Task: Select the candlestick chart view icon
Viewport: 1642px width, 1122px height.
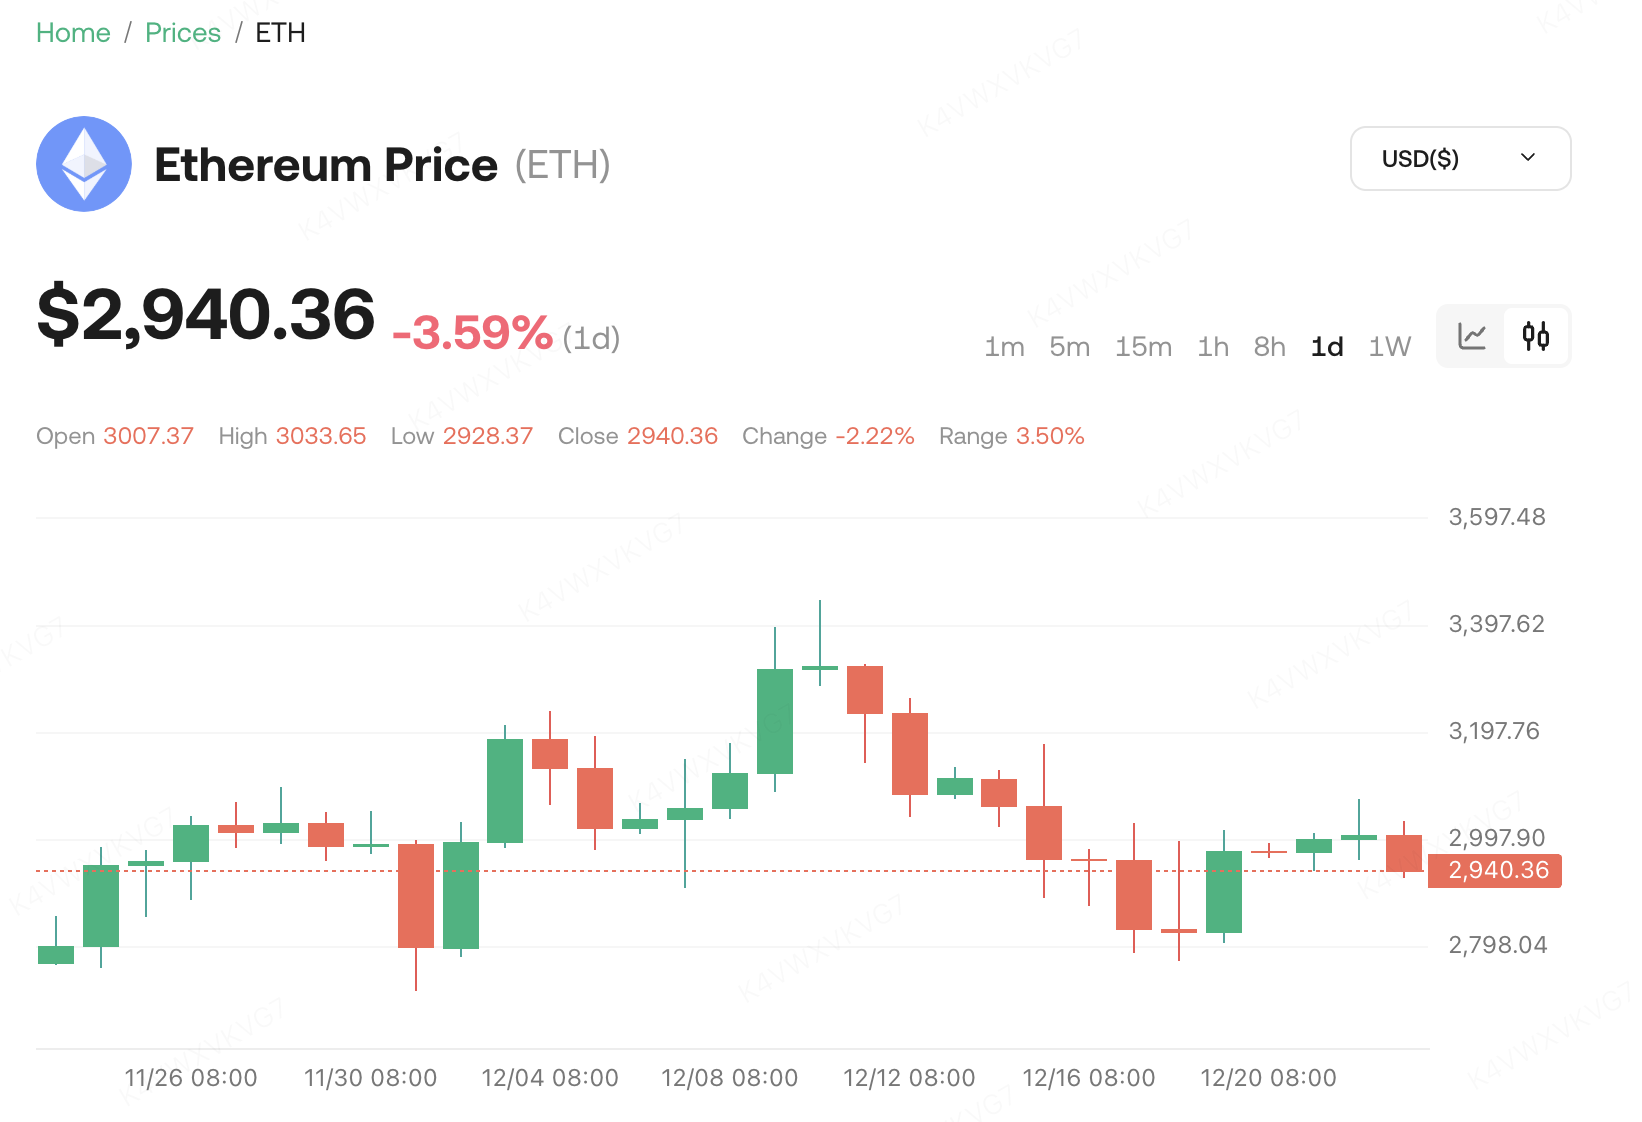Action: click(x=1536, y=336)
